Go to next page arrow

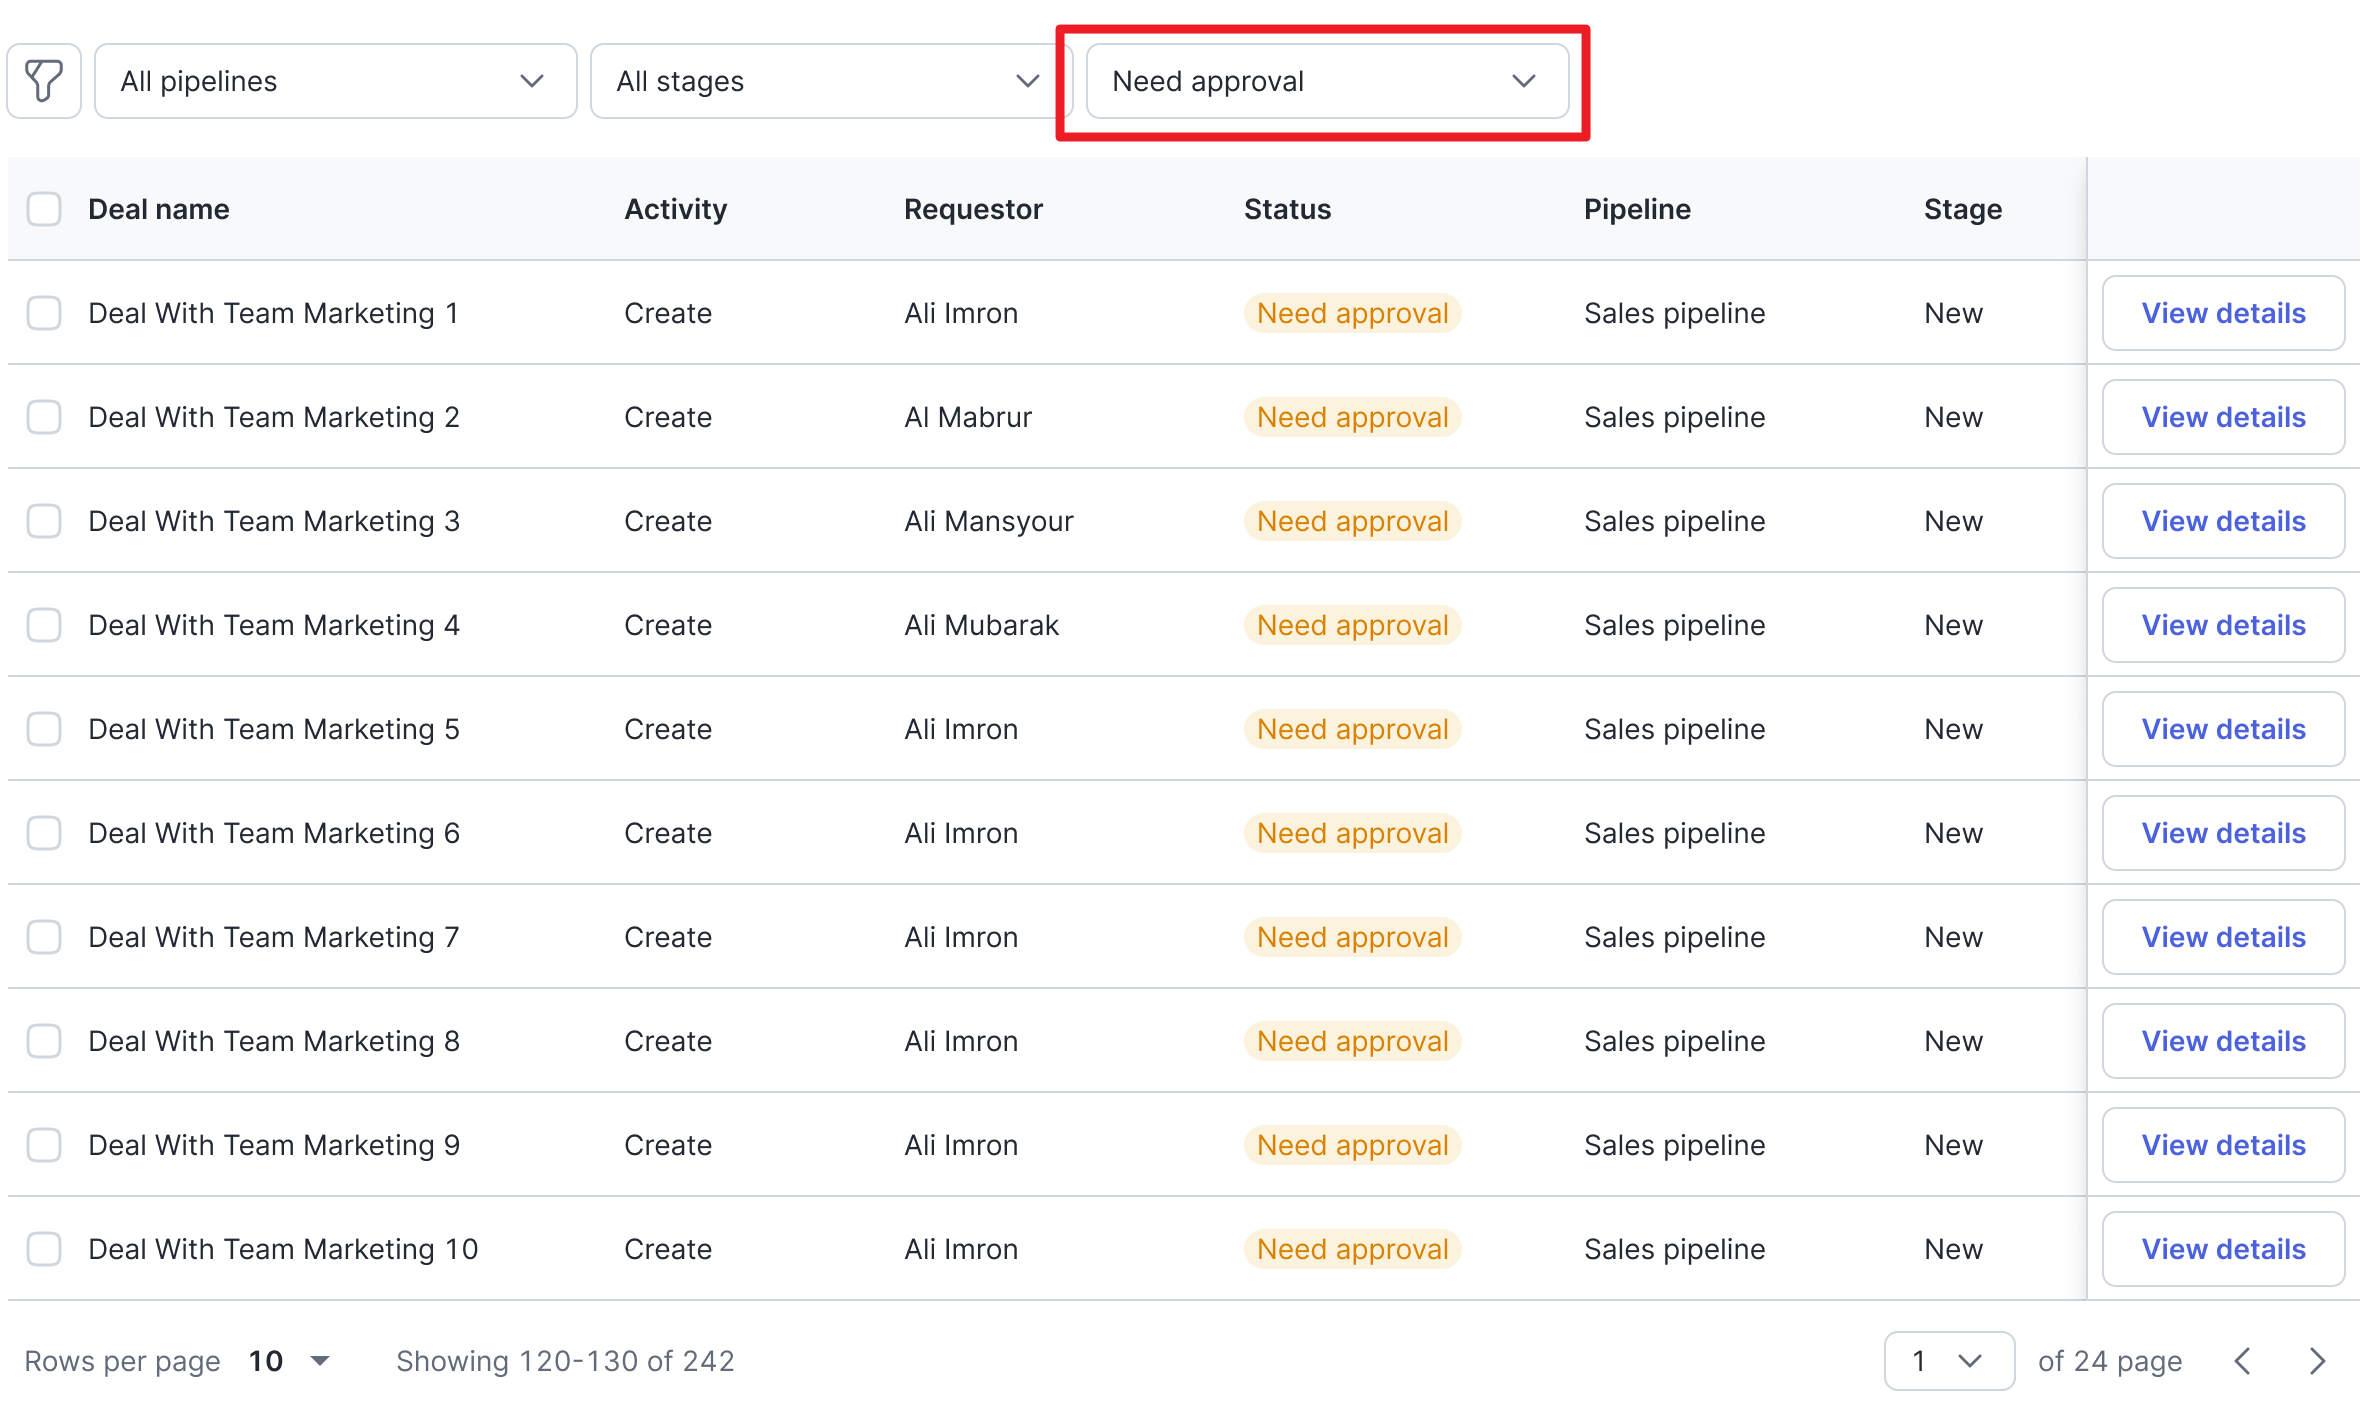pos(2316,1361)
